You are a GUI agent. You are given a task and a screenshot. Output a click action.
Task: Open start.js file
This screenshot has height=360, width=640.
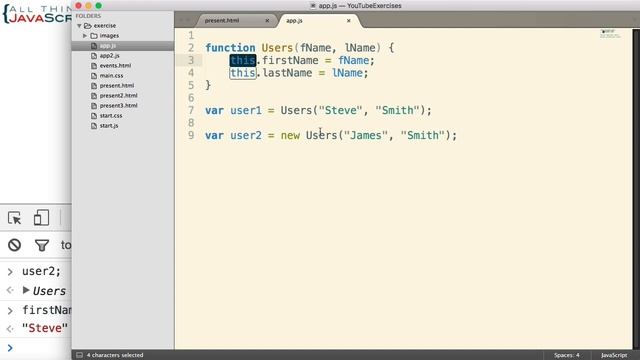[109, 126]
